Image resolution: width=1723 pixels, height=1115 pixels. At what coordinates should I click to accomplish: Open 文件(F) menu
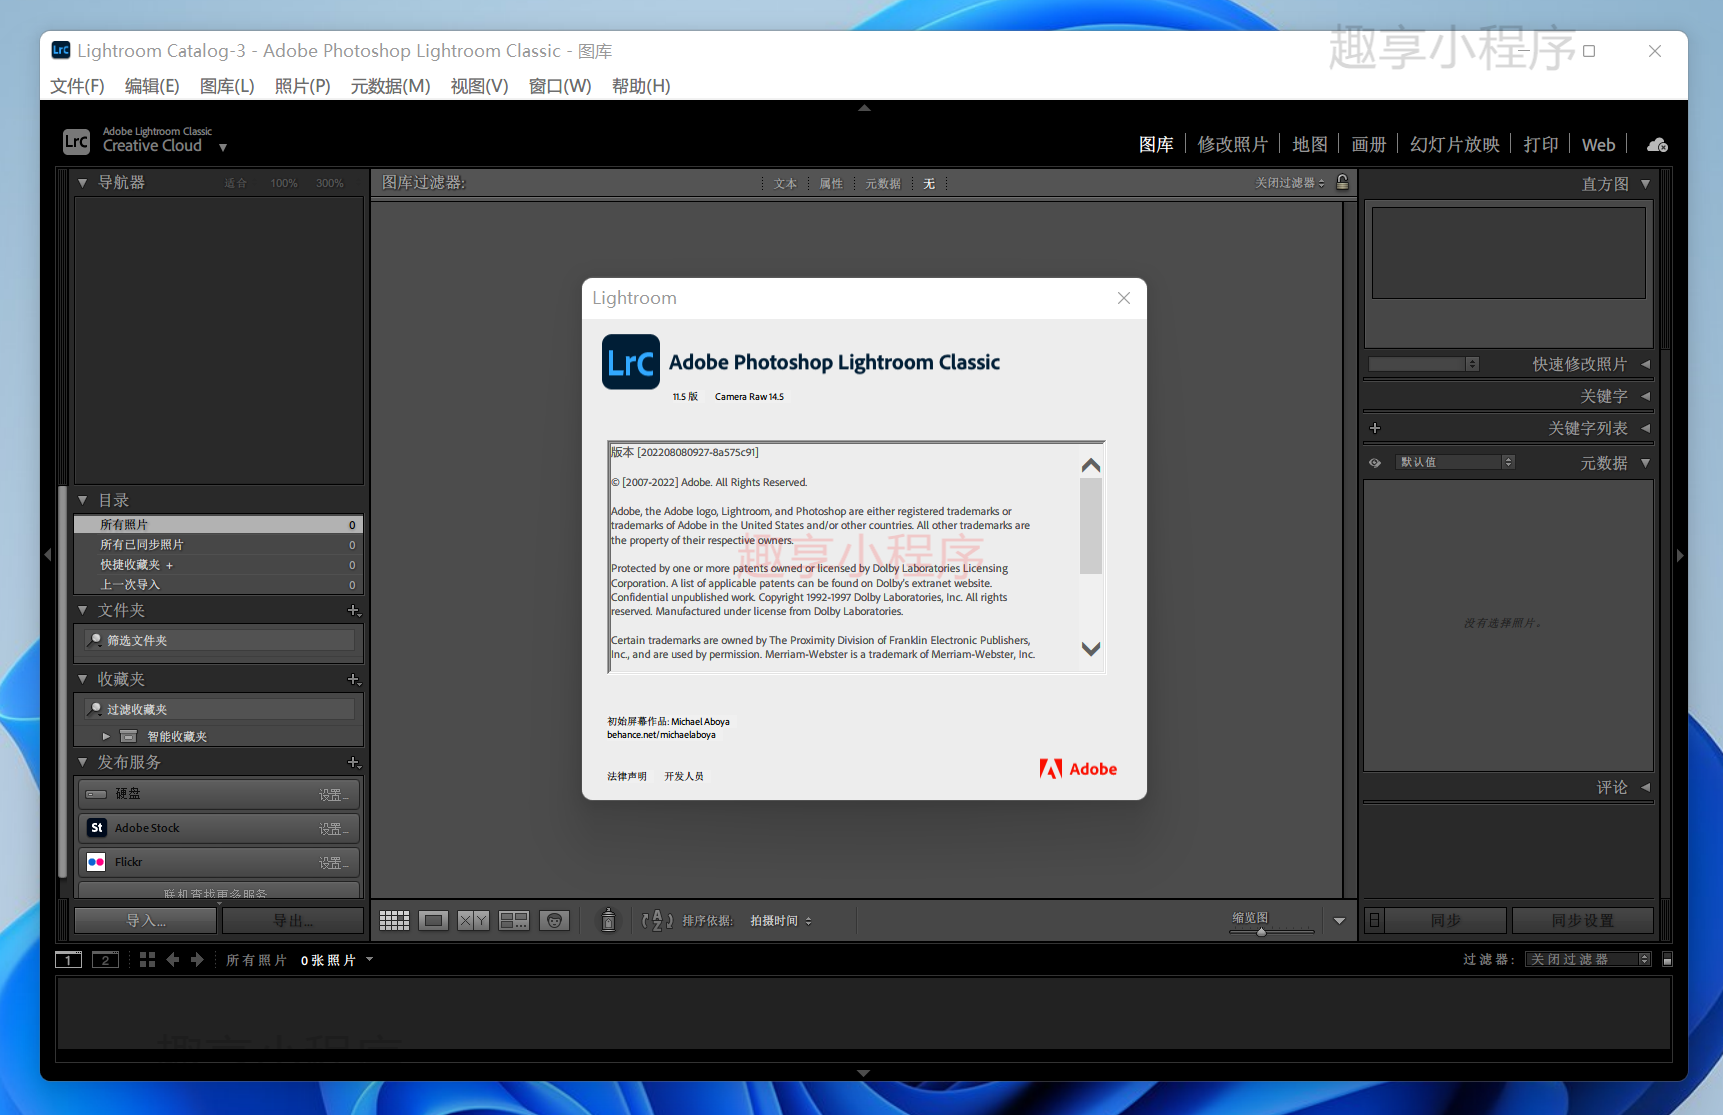[77, 86]
